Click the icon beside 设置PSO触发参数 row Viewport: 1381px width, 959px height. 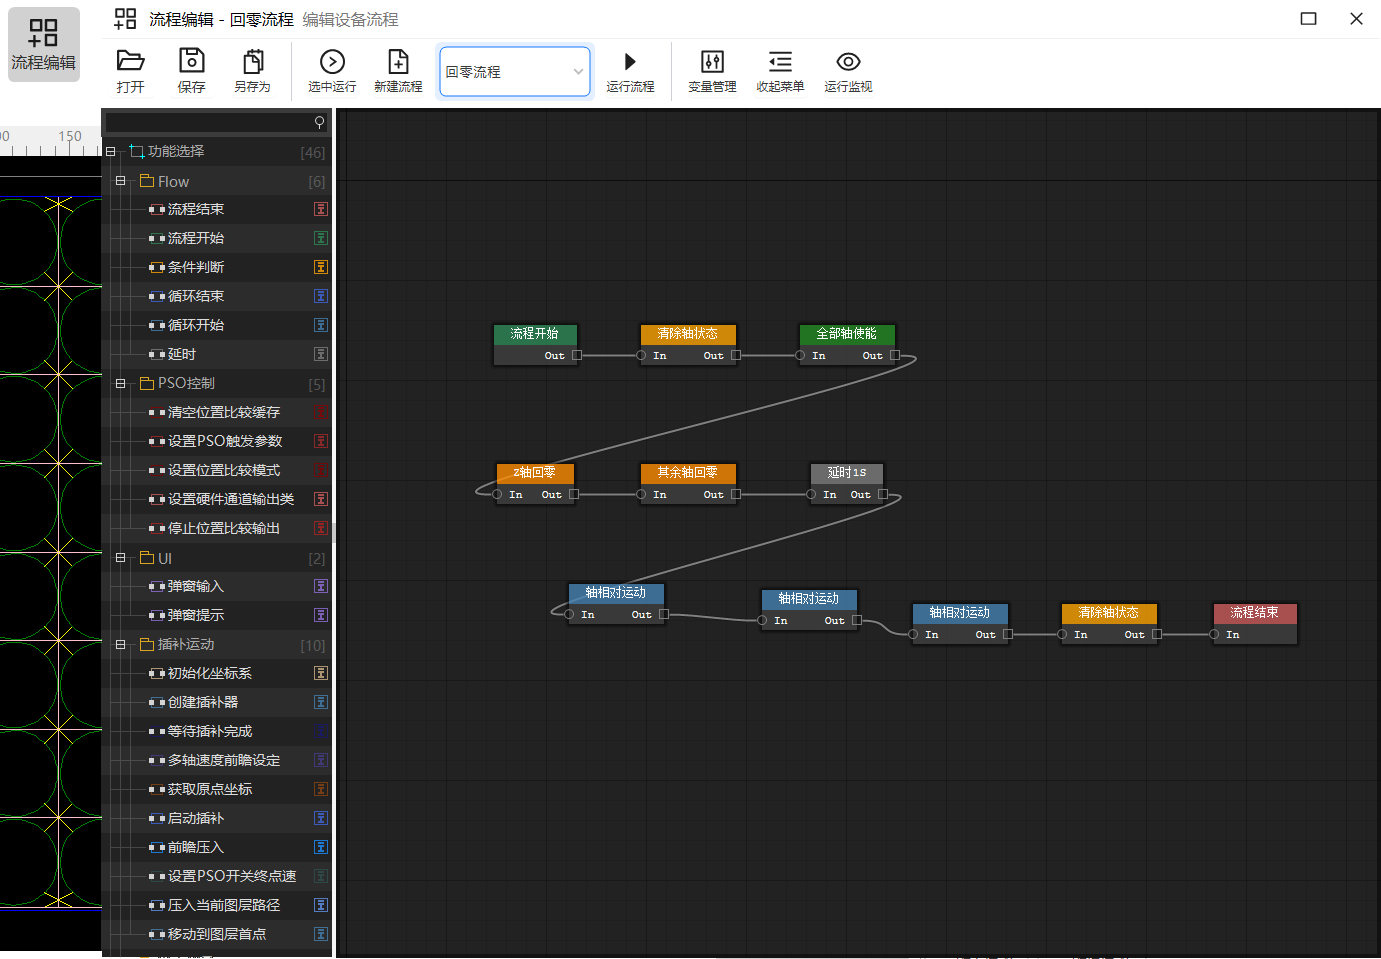(321, 441)
